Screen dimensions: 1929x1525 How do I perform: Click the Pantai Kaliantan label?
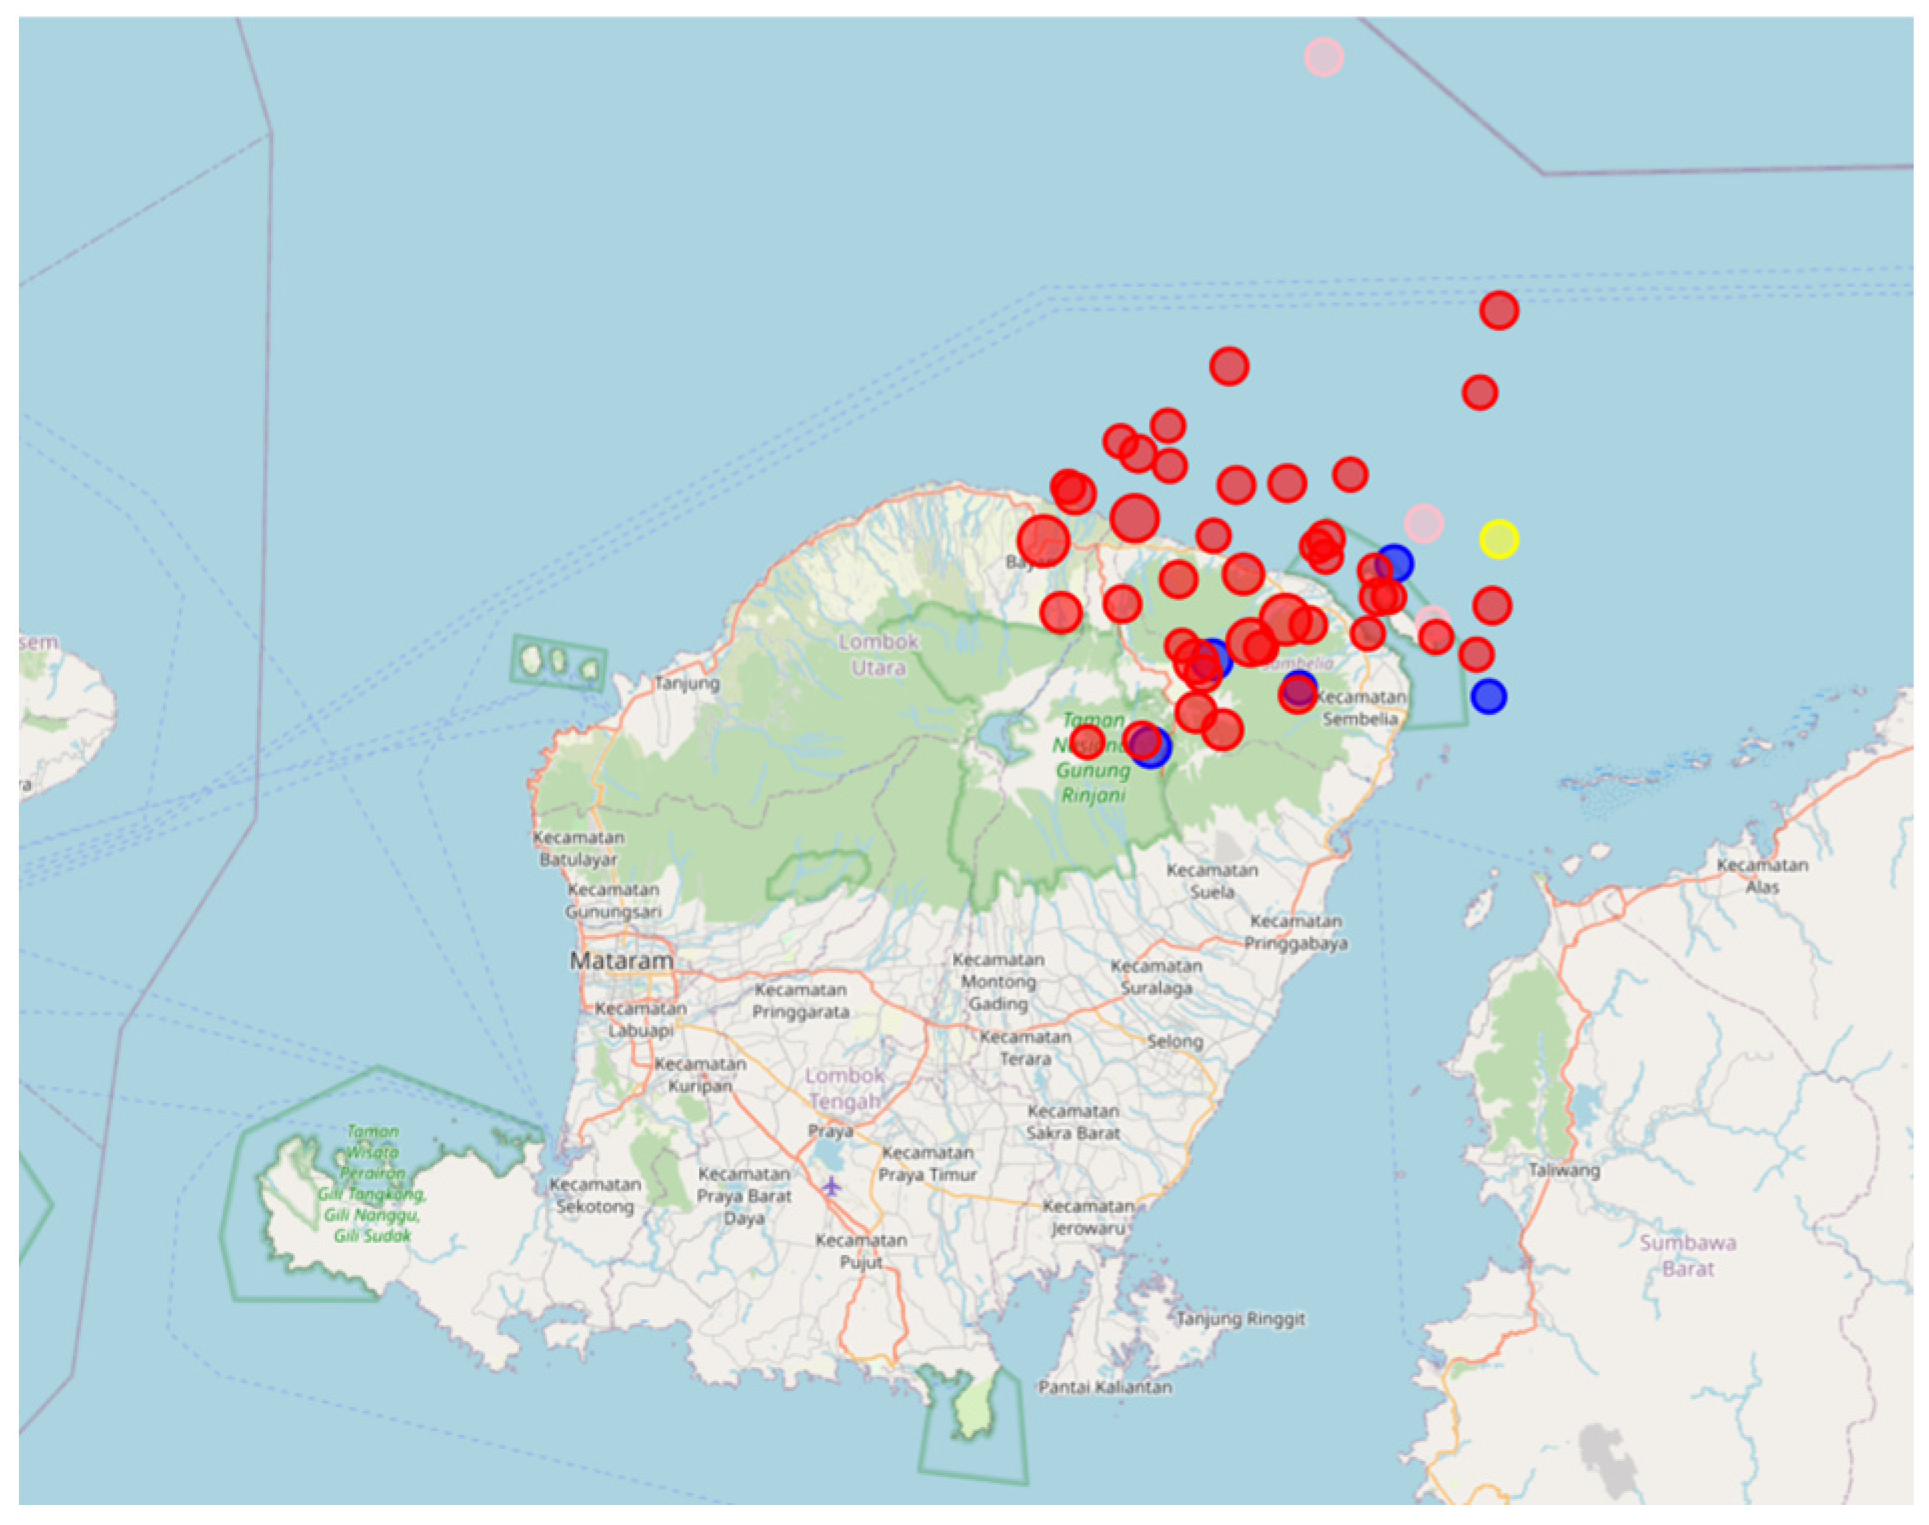[x=1104, y=1387]
